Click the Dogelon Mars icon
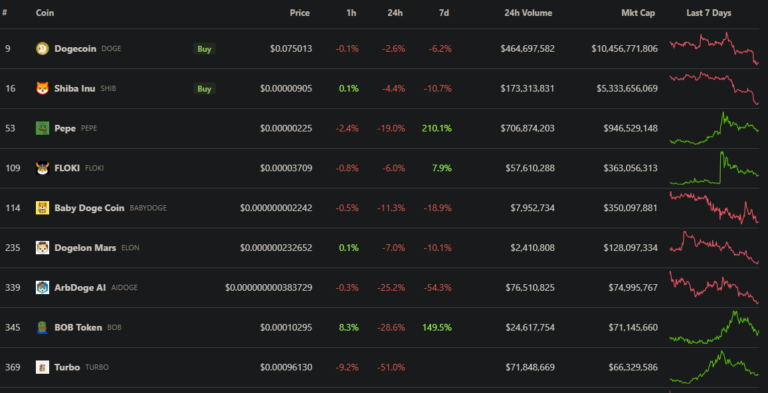Screen dimensions: 768x393 [43, 247]
